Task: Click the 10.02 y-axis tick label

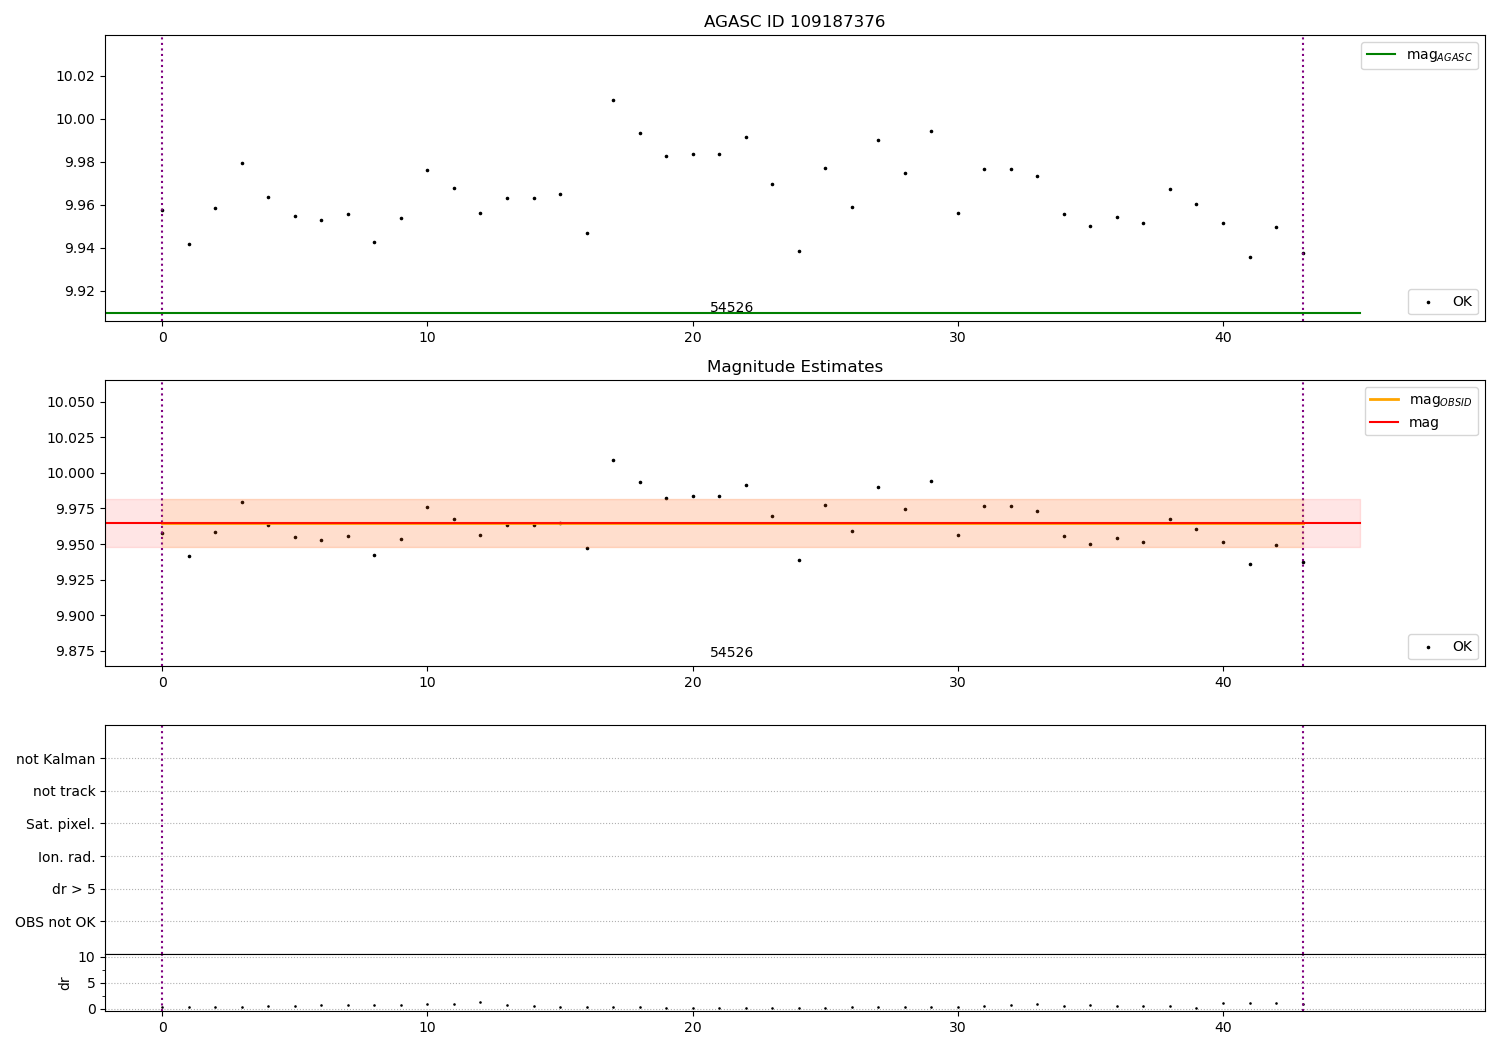Action: (75, 76)
